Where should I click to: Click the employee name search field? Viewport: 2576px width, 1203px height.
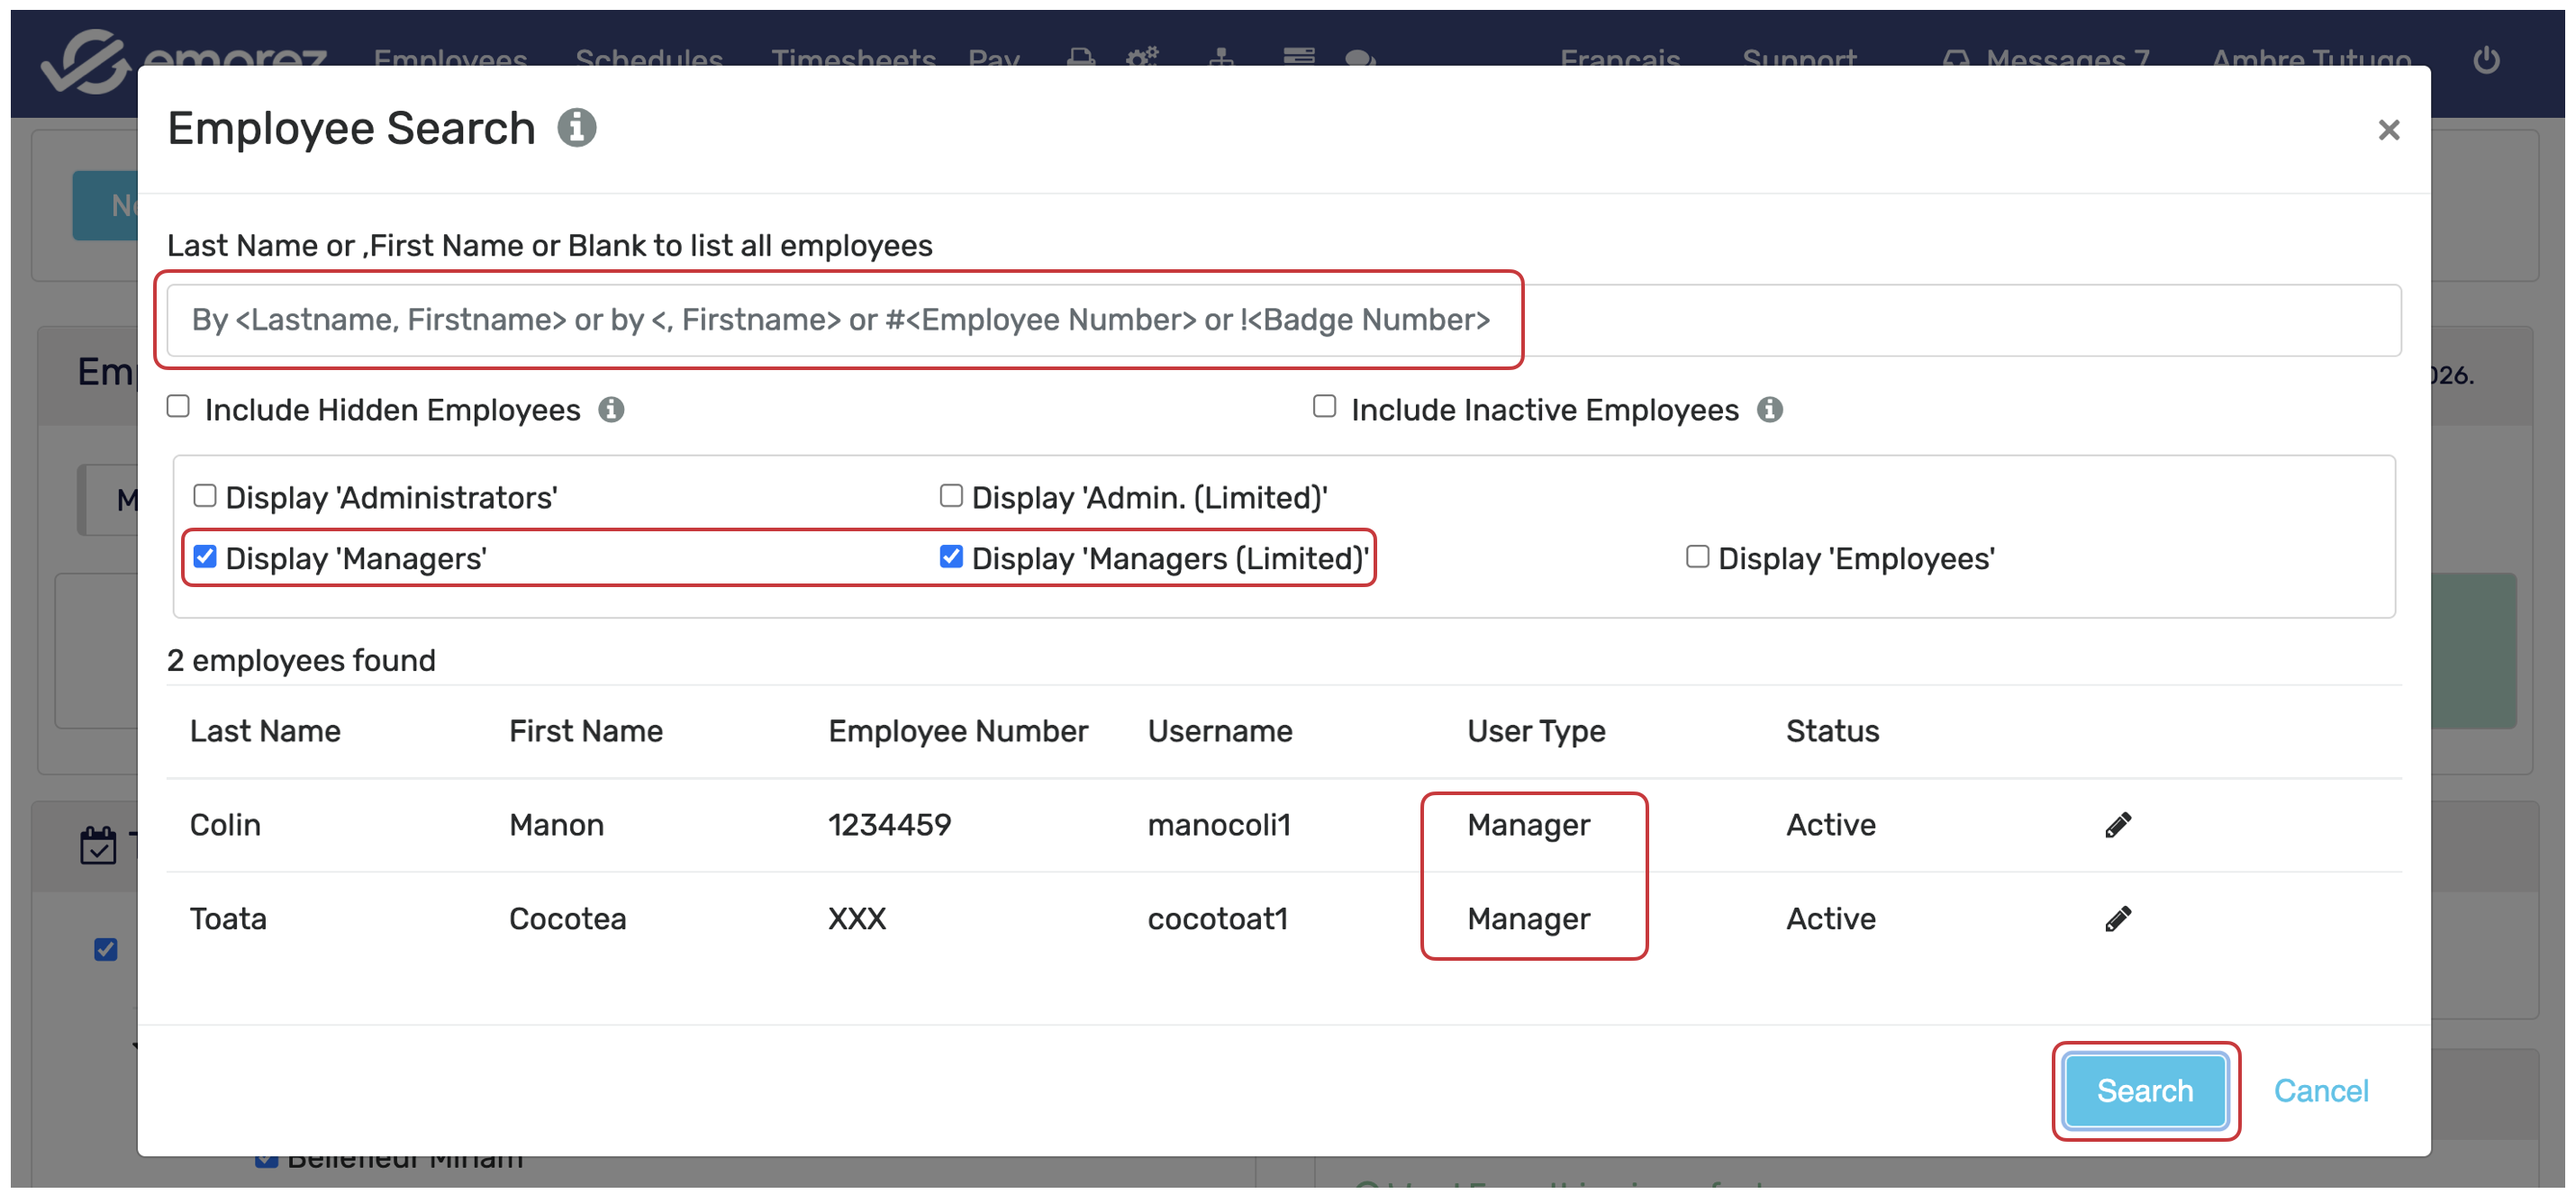pos(1283,320)
